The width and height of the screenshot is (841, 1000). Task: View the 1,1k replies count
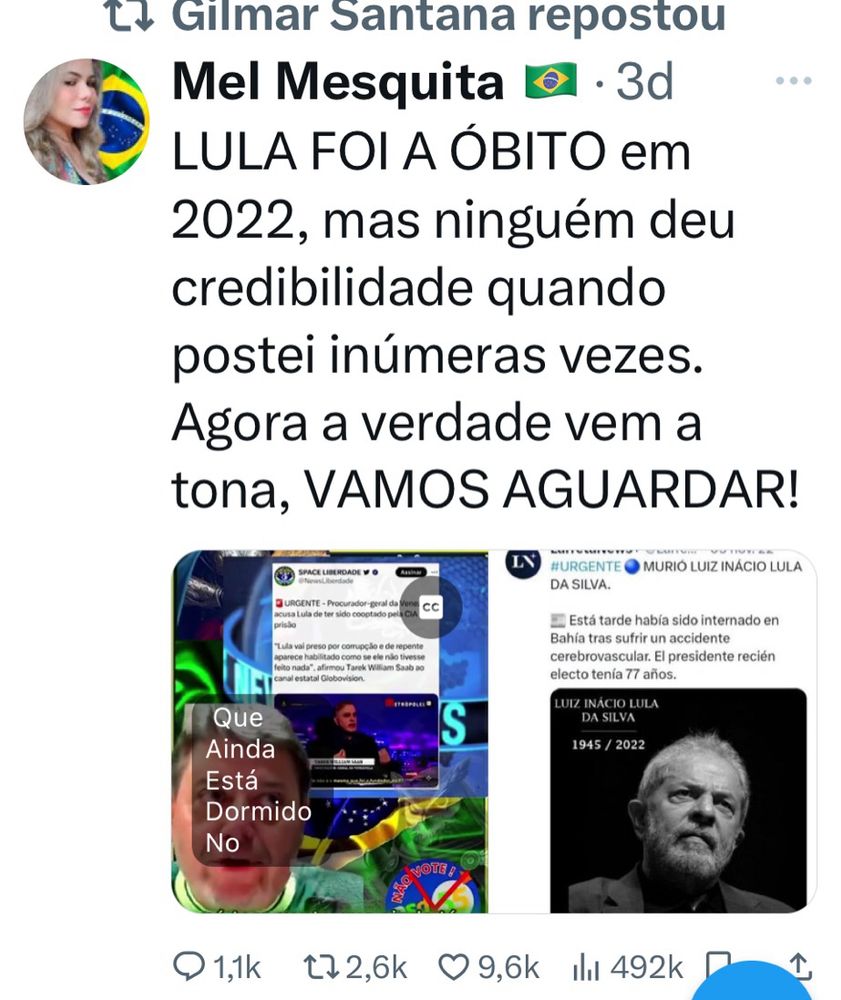tap(237, 967)
